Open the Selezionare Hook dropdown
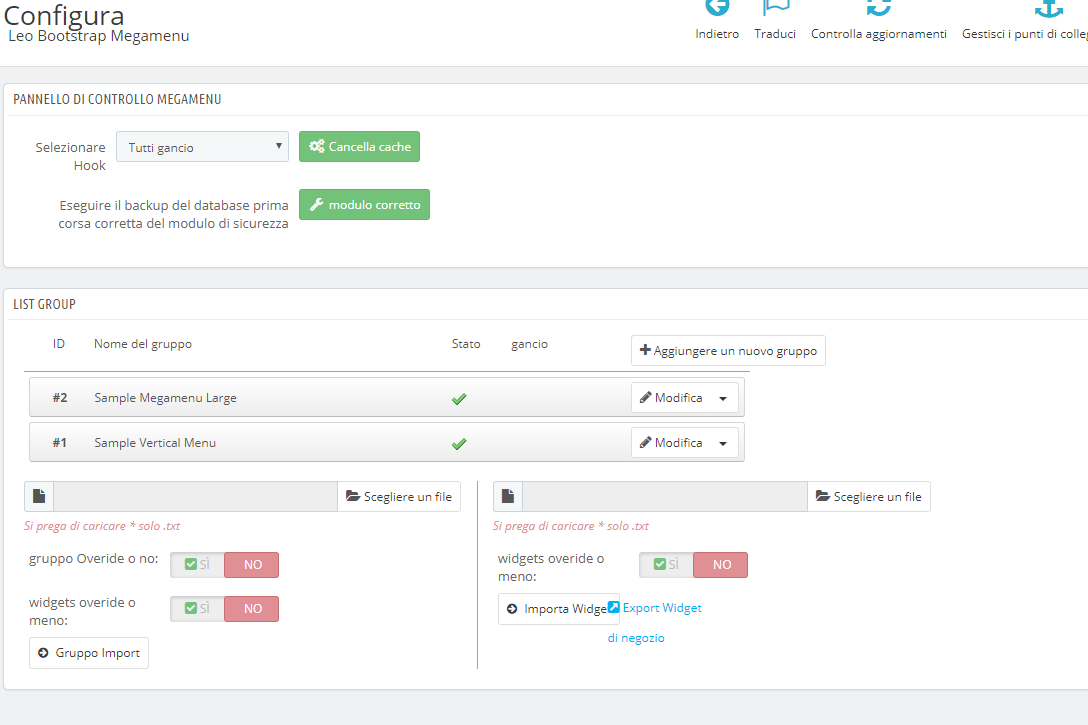 [x=202, y=147]
